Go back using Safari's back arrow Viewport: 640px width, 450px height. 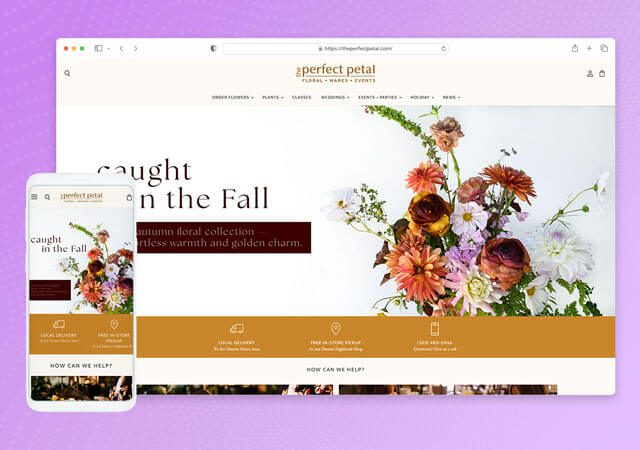(121, 48)
